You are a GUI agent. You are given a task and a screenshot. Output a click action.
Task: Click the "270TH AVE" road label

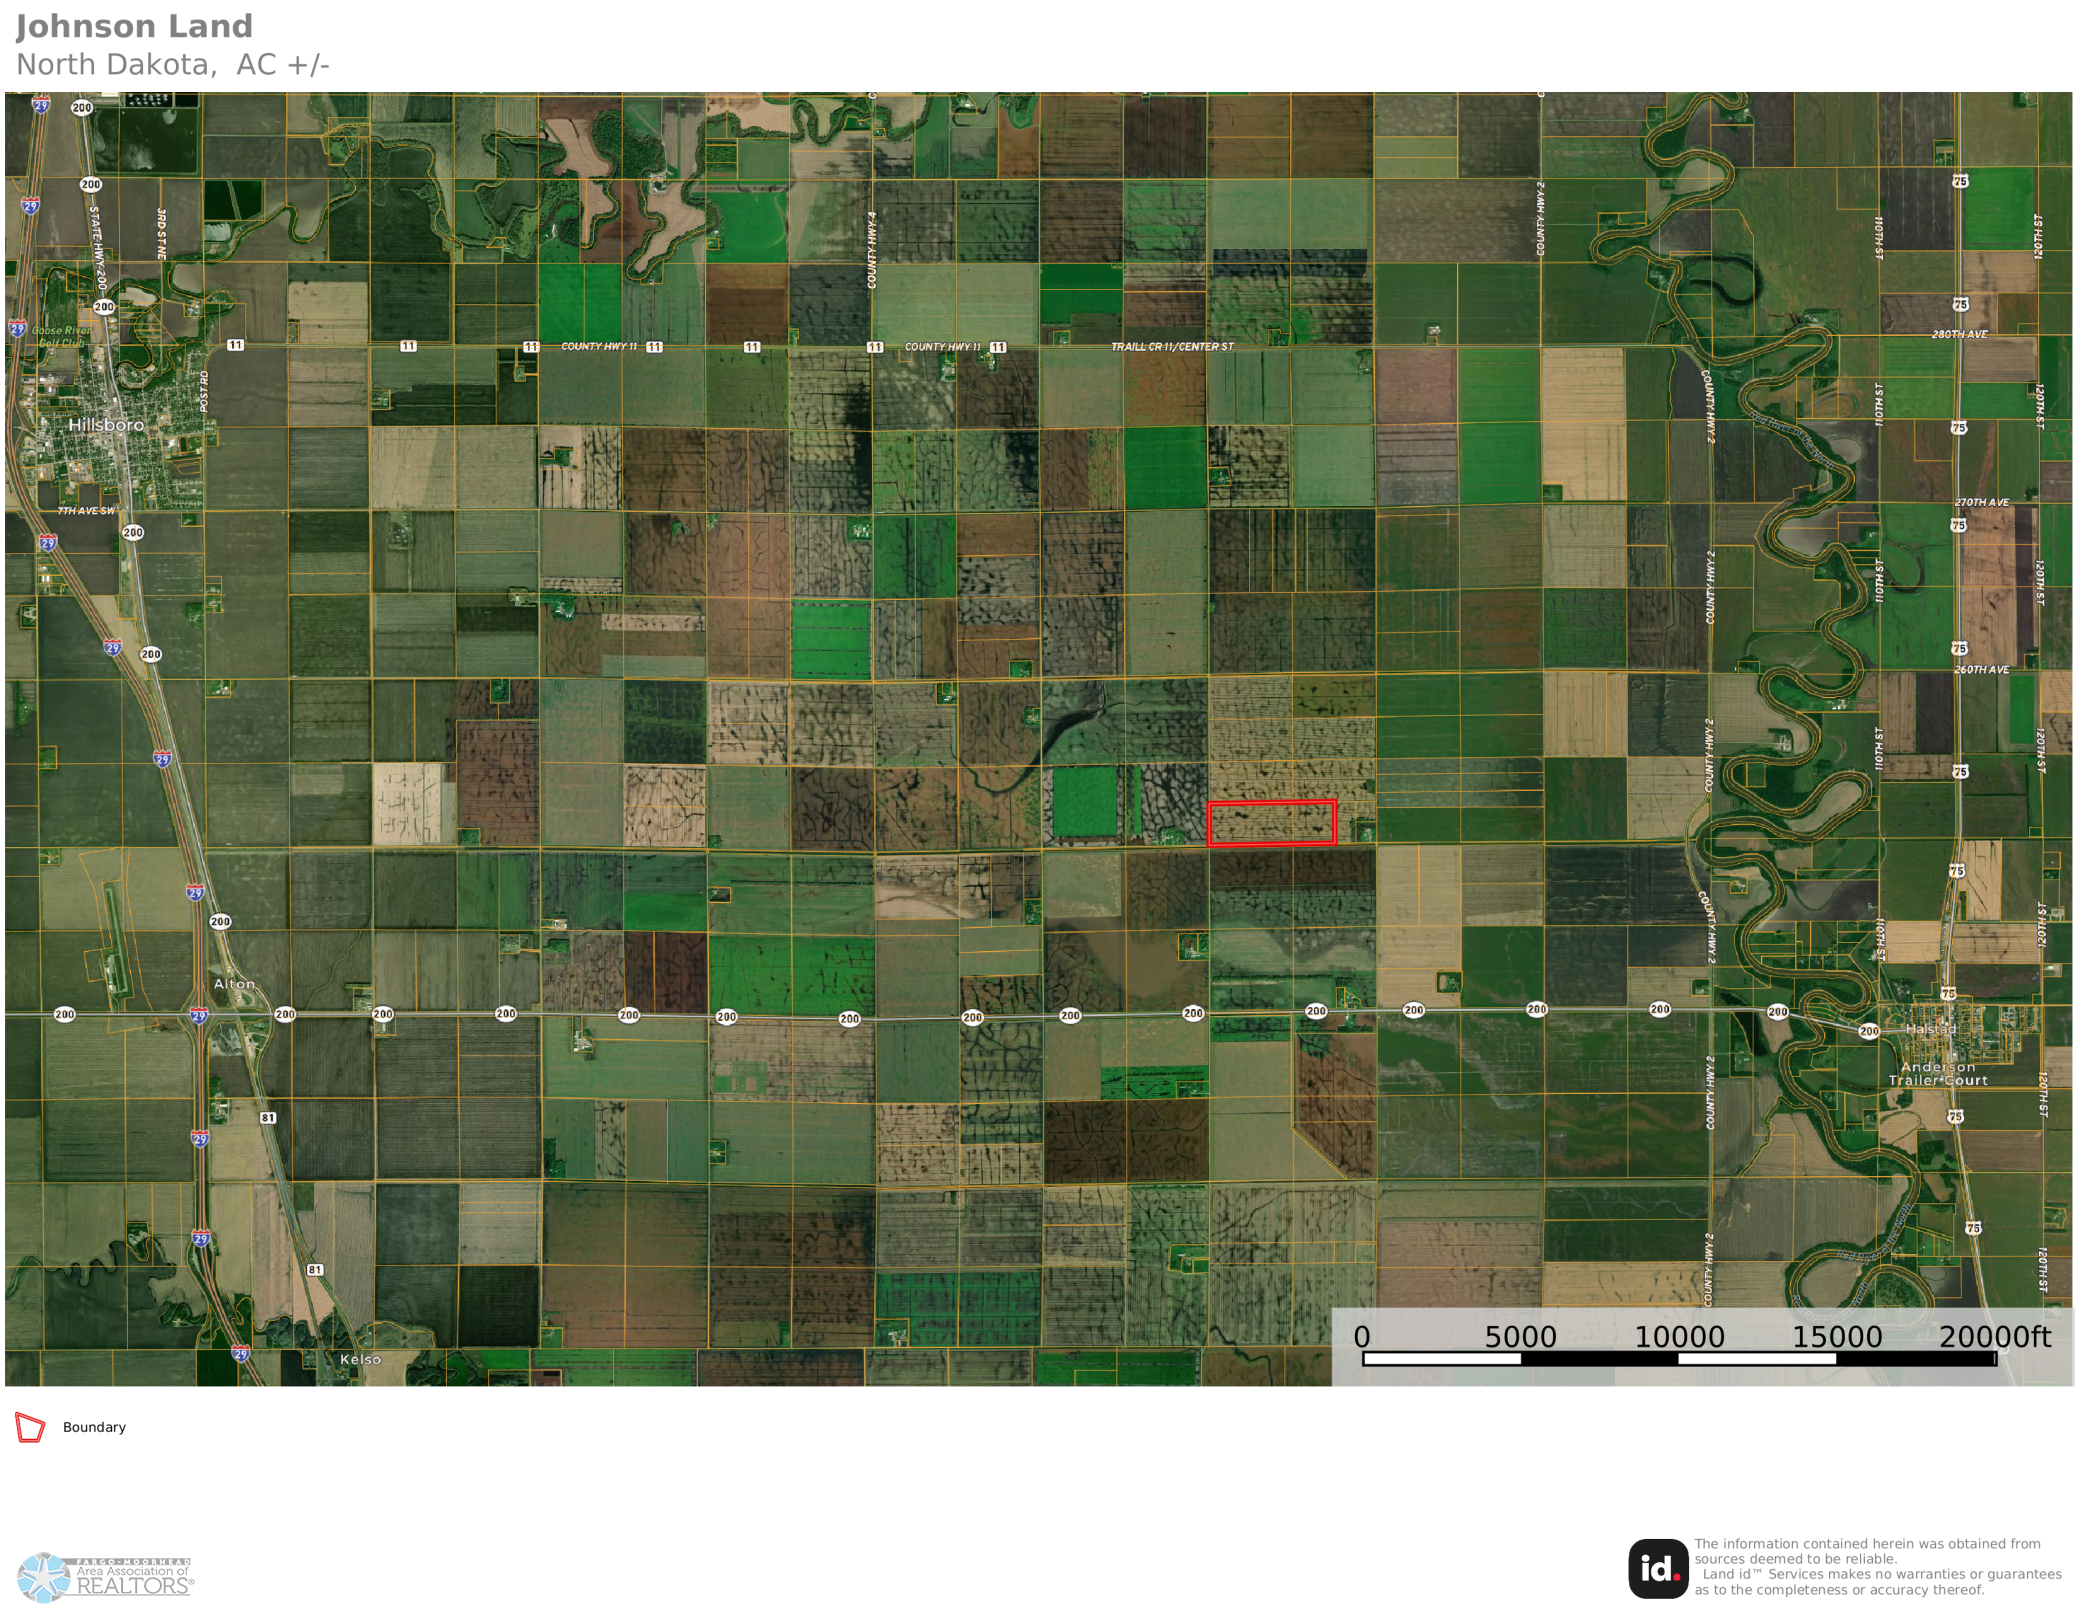1981,502
